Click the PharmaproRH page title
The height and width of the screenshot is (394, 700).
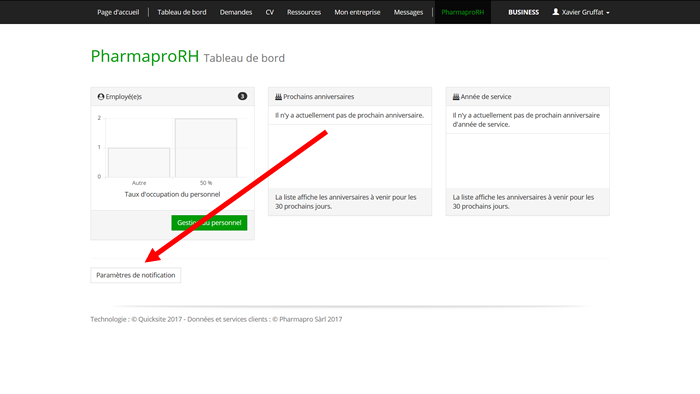(145, 56)
